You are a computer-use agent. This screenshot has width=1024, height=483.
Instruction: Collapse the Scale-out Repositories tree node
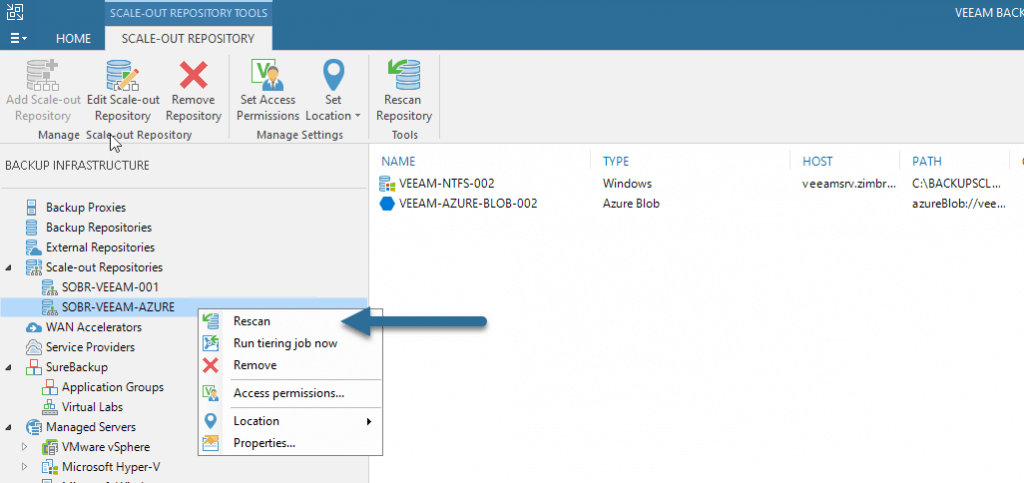8,268
